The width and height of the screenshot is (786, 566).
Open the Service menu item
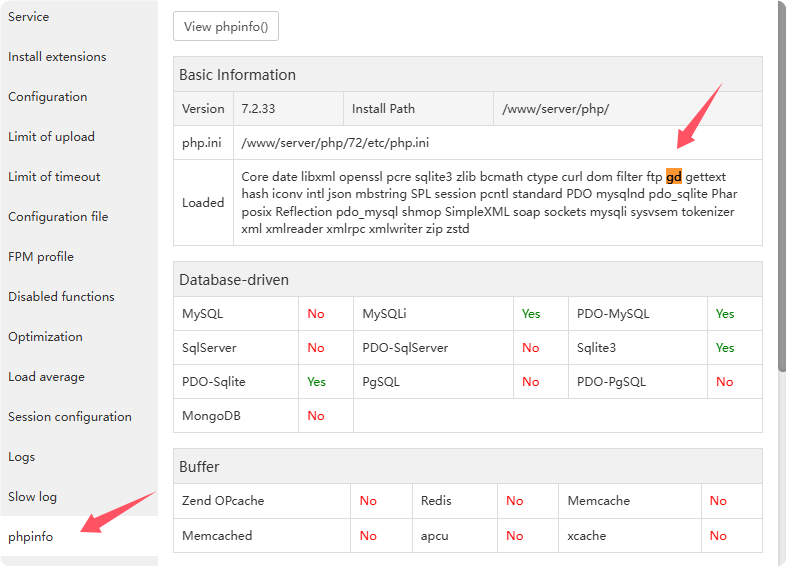29,17
